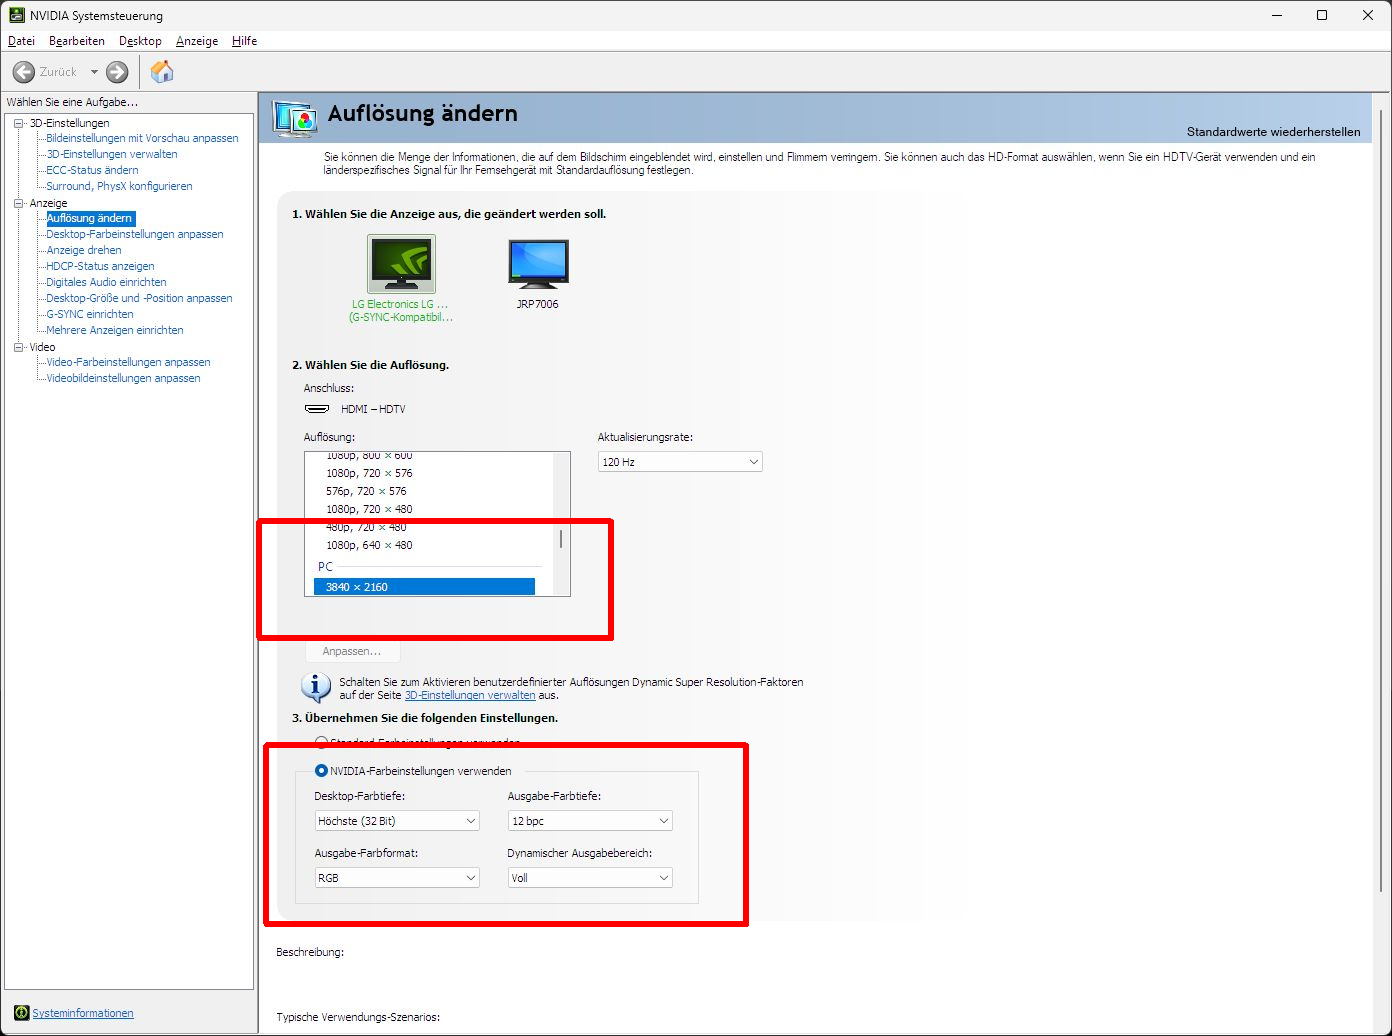The height and width of the screenshot is (1036, 1392).
Task: Follow the 3D-Einstellungen verwalten hyperlink
Action: (x=470, y=695)
